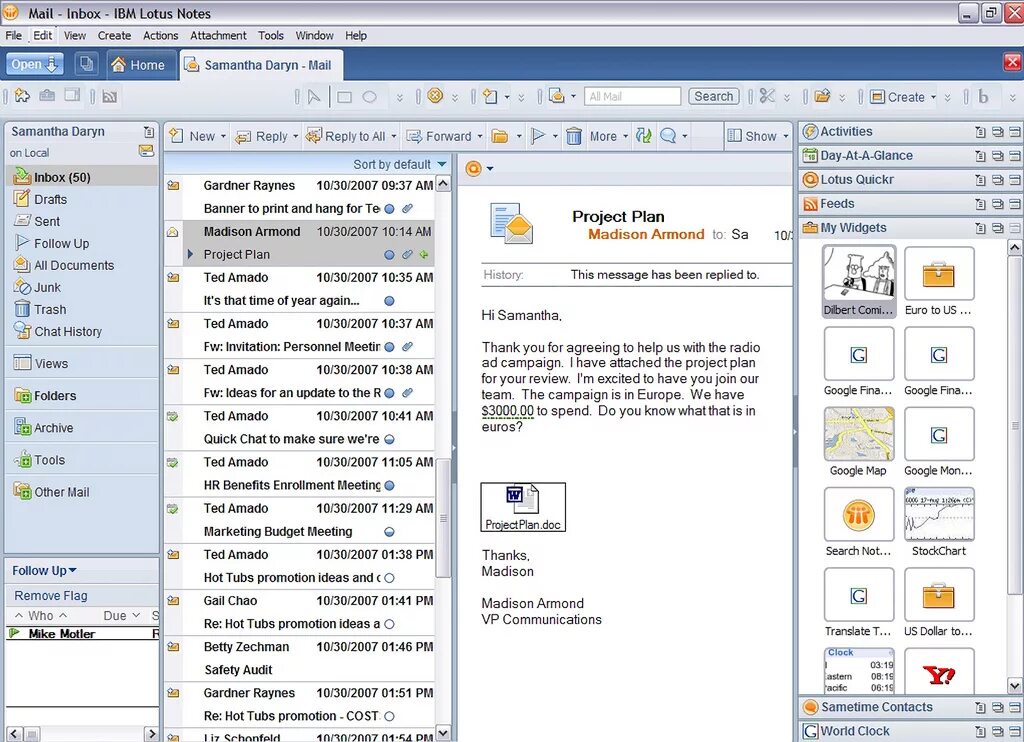The width and height of the screenshot is (1024, 742).
Task: Expand the Activities sidebar panel
Action: click(846, 131)
